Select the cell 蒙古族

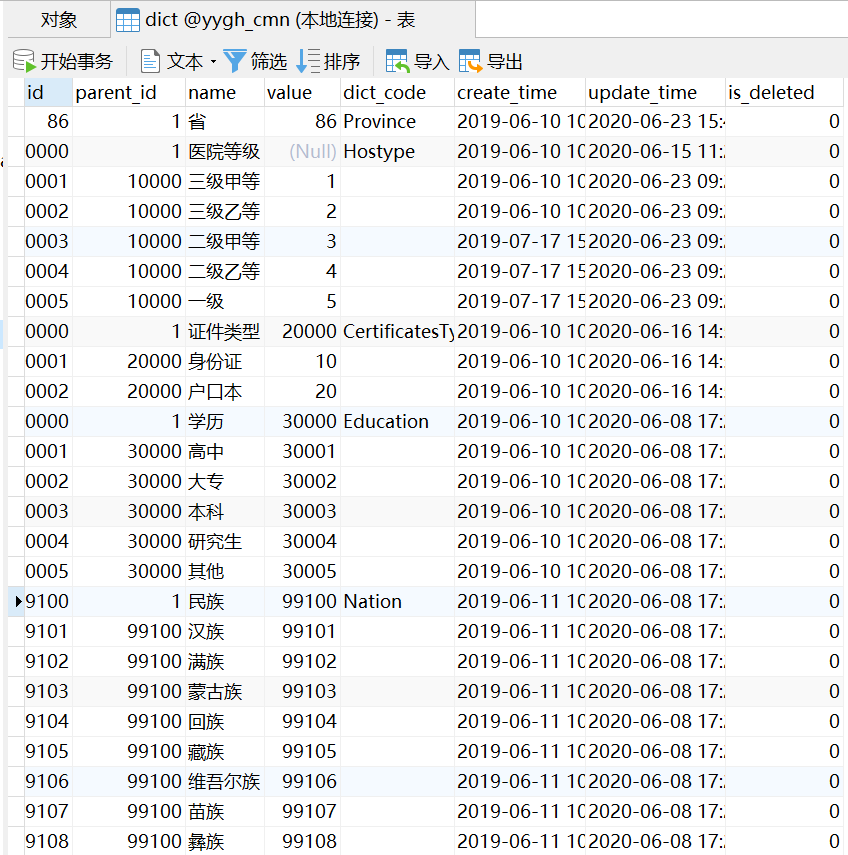tap(225, 691)
